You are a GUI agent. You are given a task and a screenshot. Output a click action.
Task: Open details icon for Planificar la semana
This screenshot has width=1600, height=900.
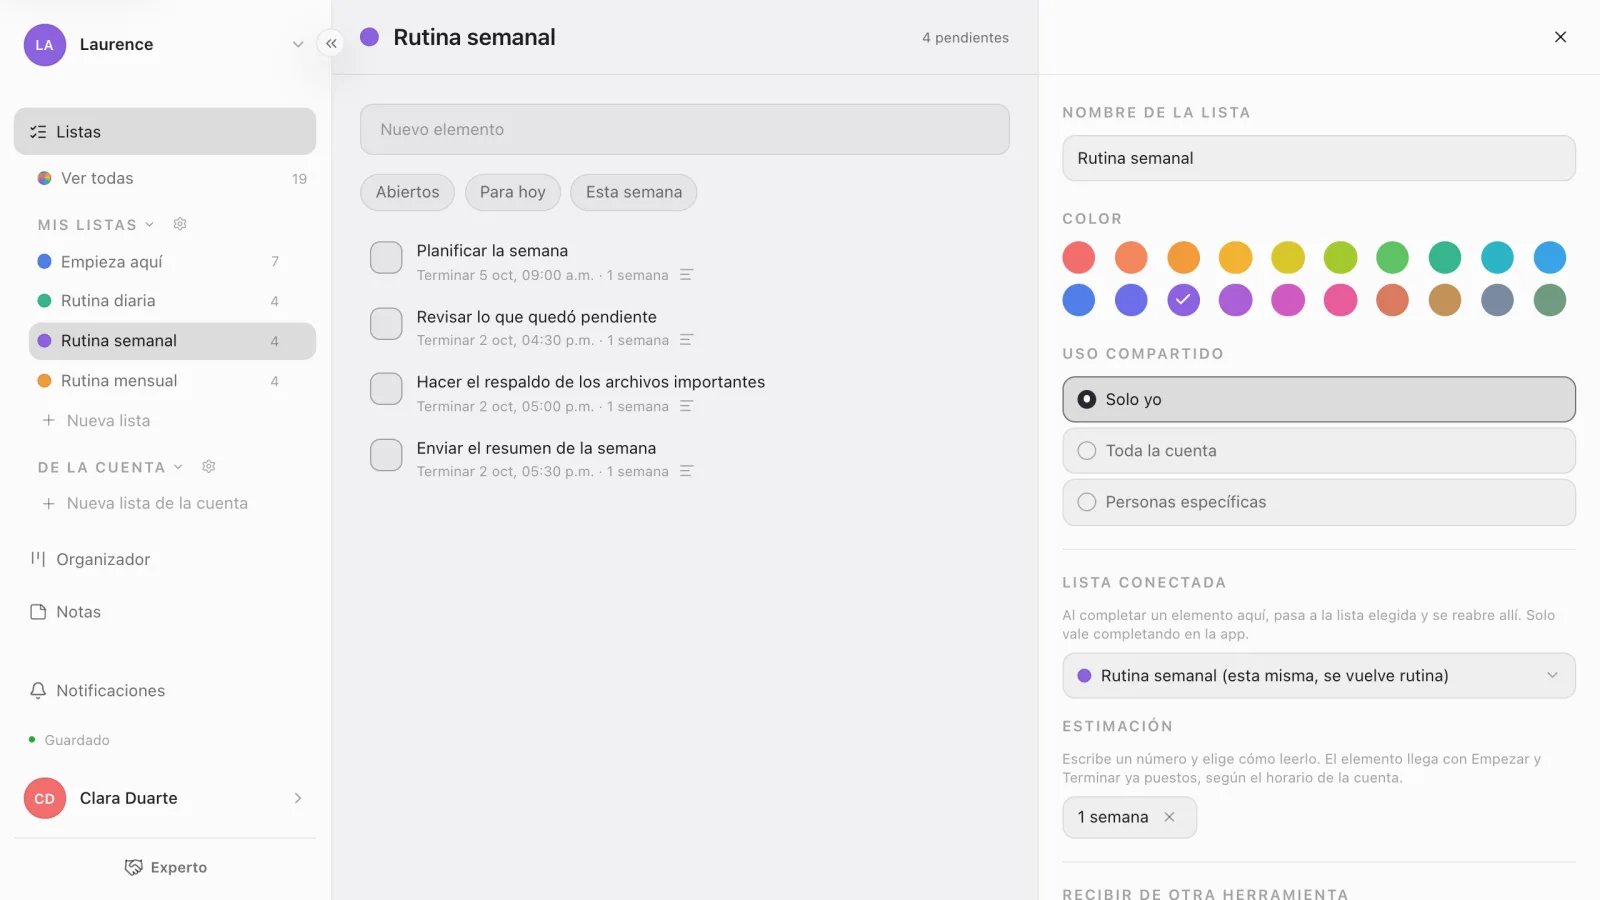coord(686,275)
